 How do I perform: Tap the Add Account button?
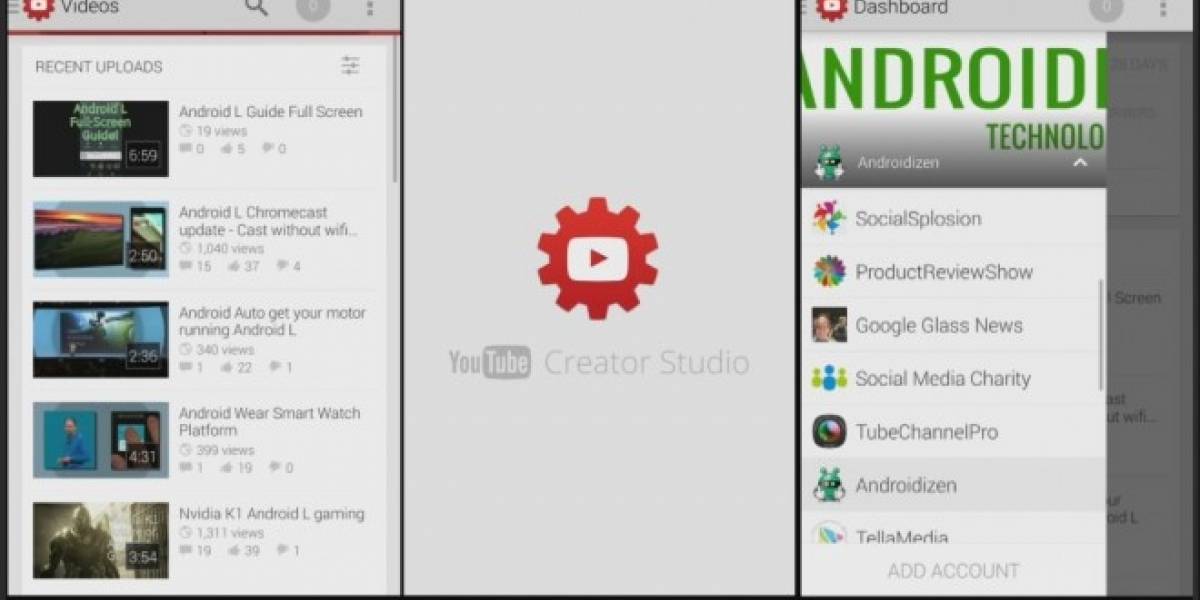point(953,571)
